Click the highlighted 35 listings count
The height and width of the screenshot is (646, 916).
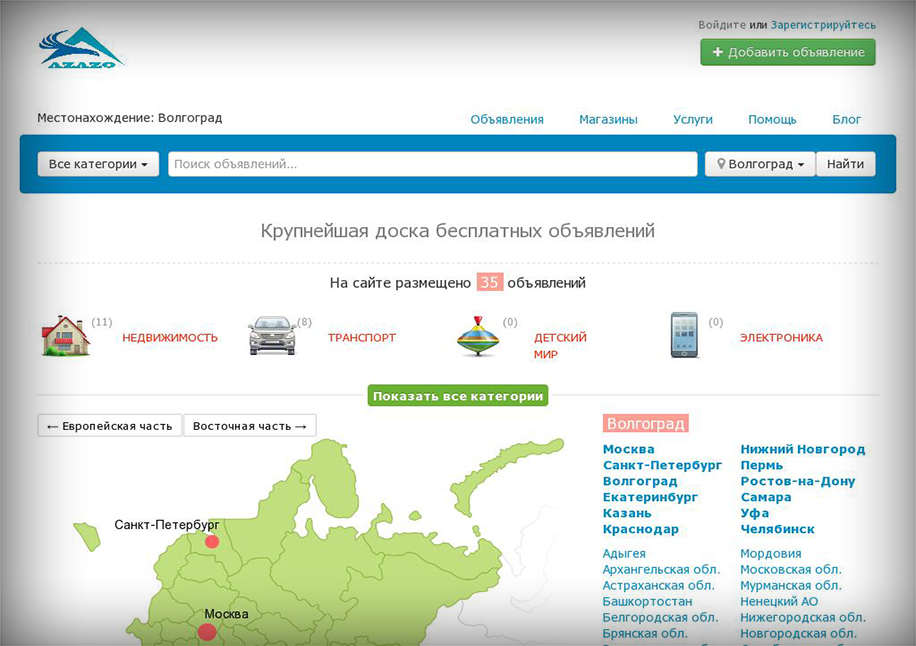click(x=490, y=282)
